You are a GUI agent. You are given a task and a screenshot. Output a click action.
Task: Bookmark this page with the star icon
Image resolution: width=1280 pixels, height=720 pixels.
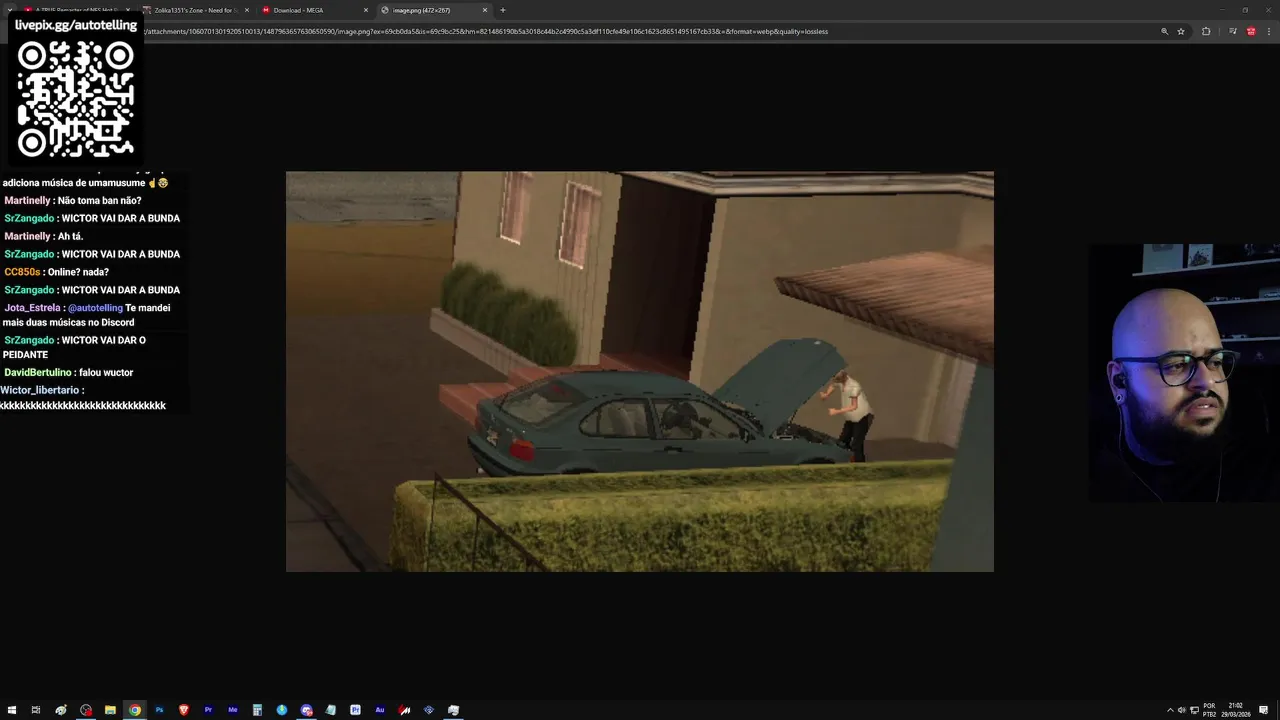(1181, 31)
